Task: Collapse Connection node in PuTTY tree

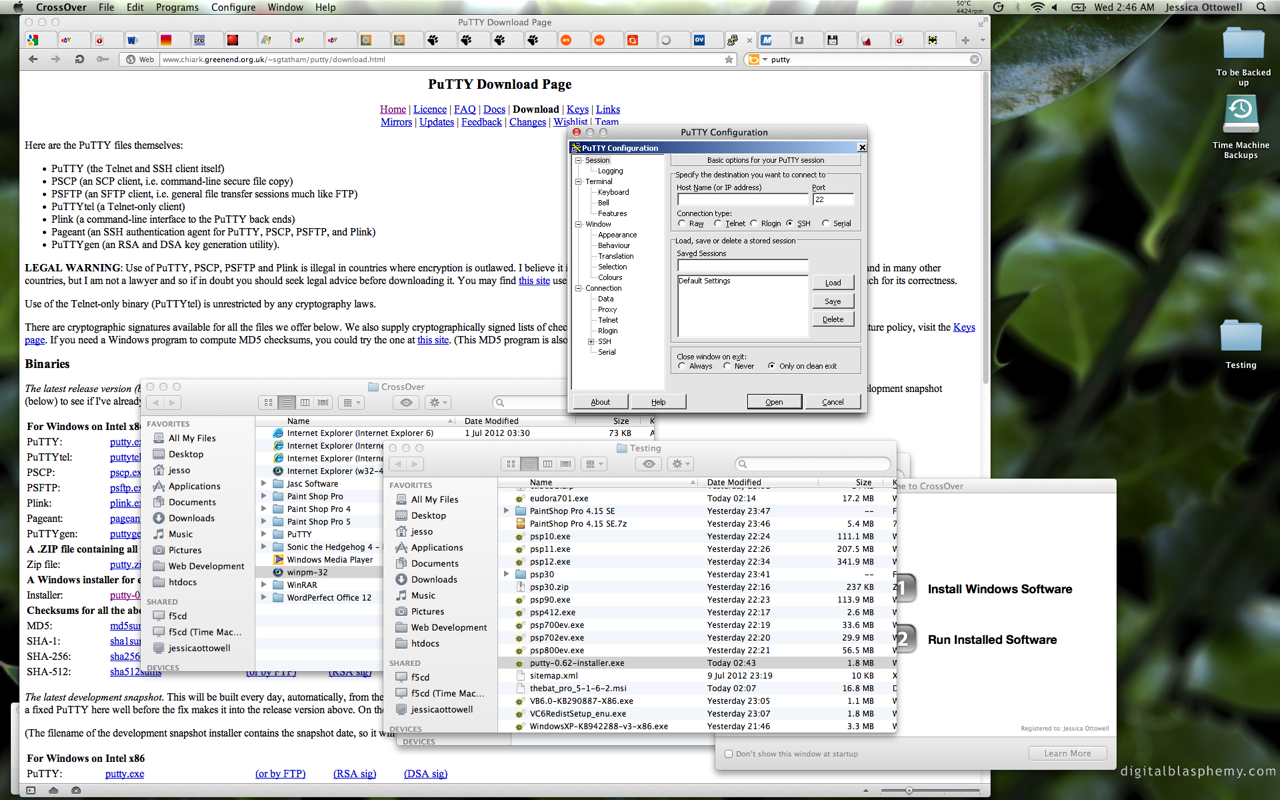Action: tap(578, 288)
